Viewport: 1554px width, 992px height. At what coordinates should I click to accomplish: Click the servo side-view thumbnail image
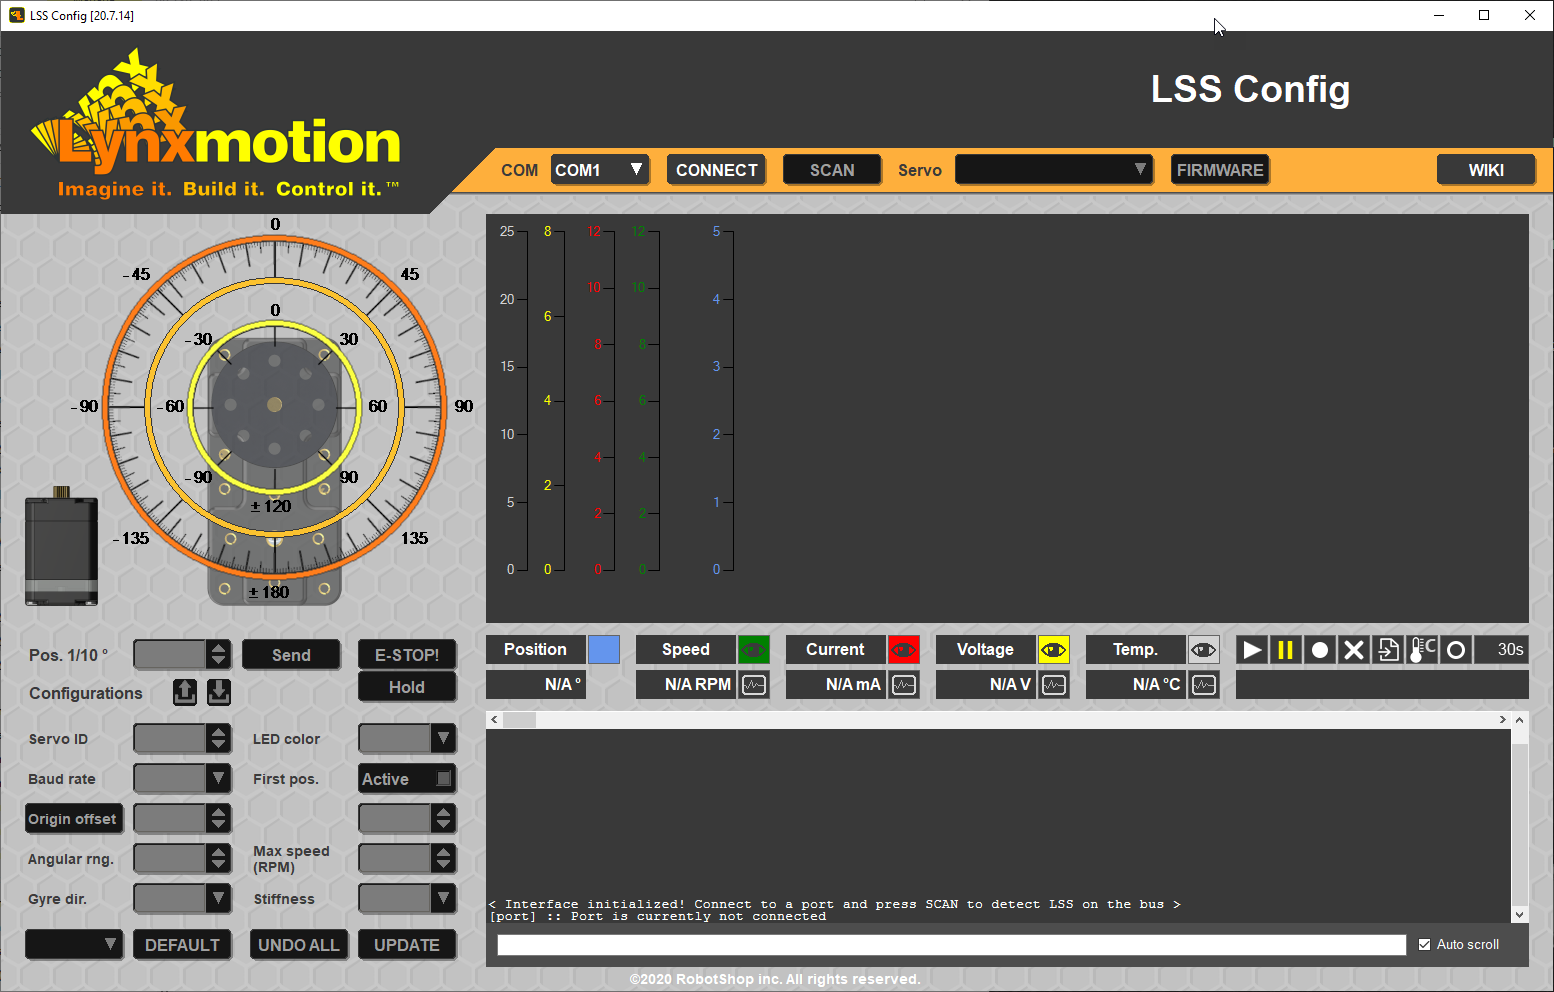62,546
